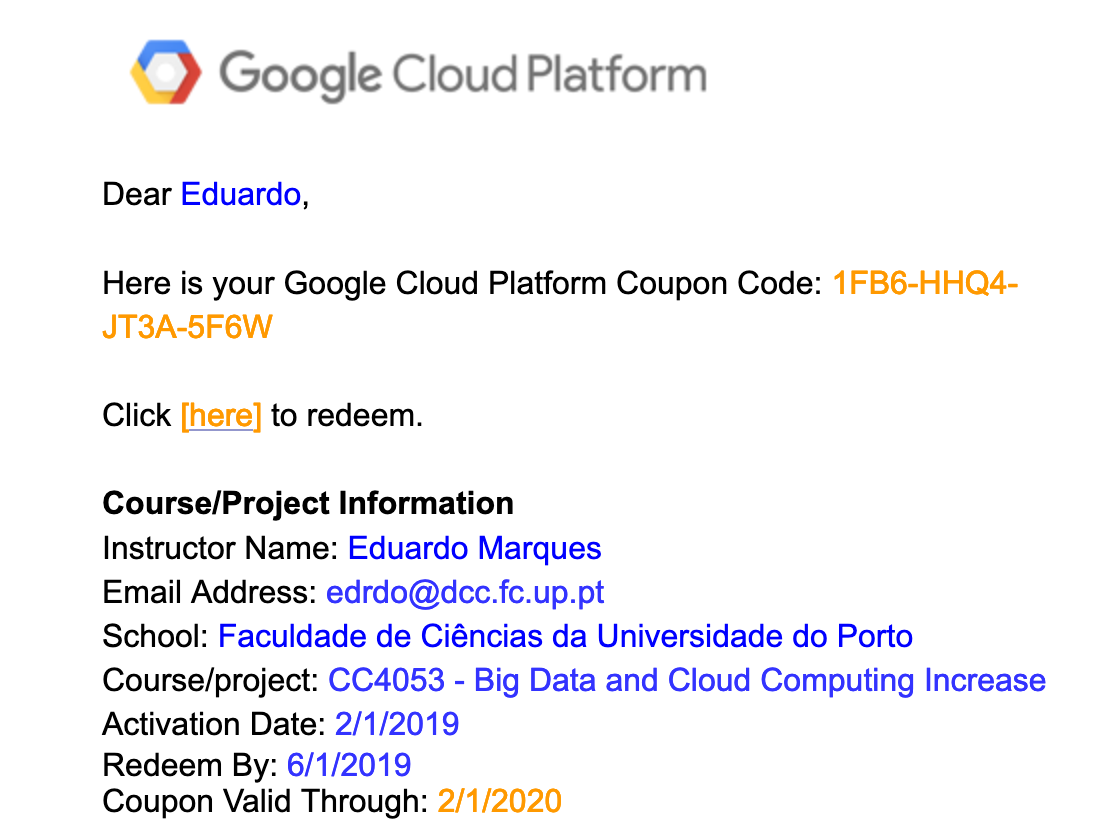This screenshot has height=832, width=1114.
Task: Click the Redeem By label
Action: 190,765
